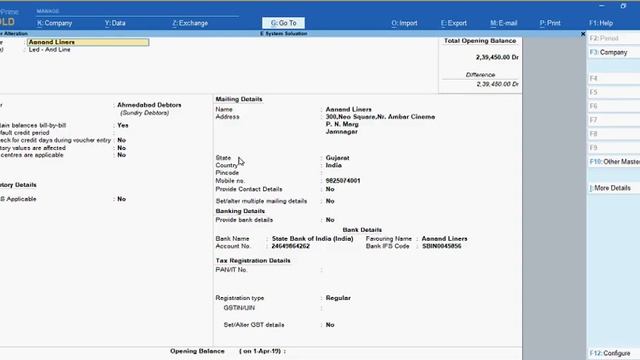
Task: Toggle inventory values are affected No value
Action: pyautogui.click(x=122, y=148)
